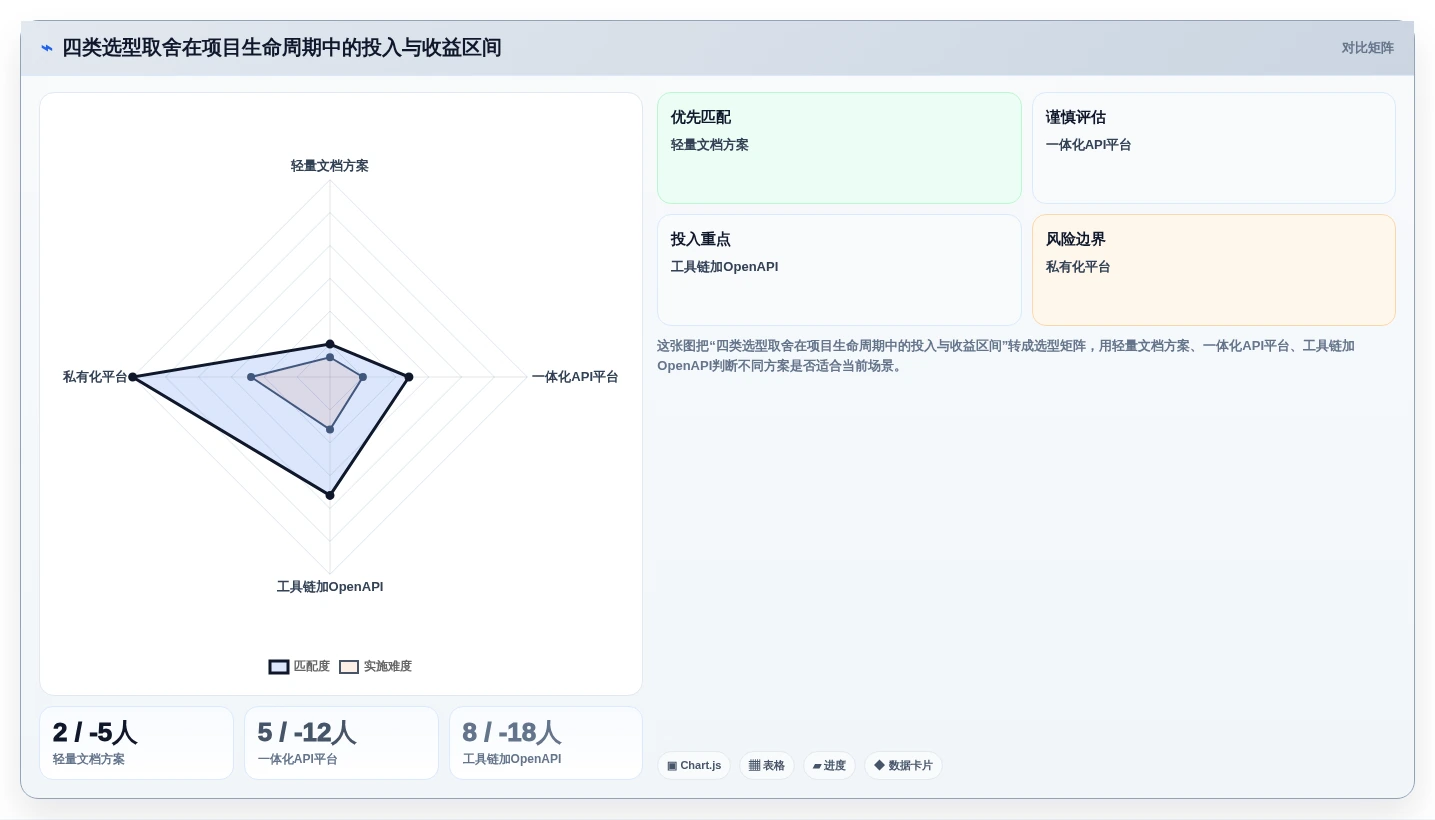Click the Chart.js tag icon
This screenshot has height=820, width=1435.
[672, 766]
